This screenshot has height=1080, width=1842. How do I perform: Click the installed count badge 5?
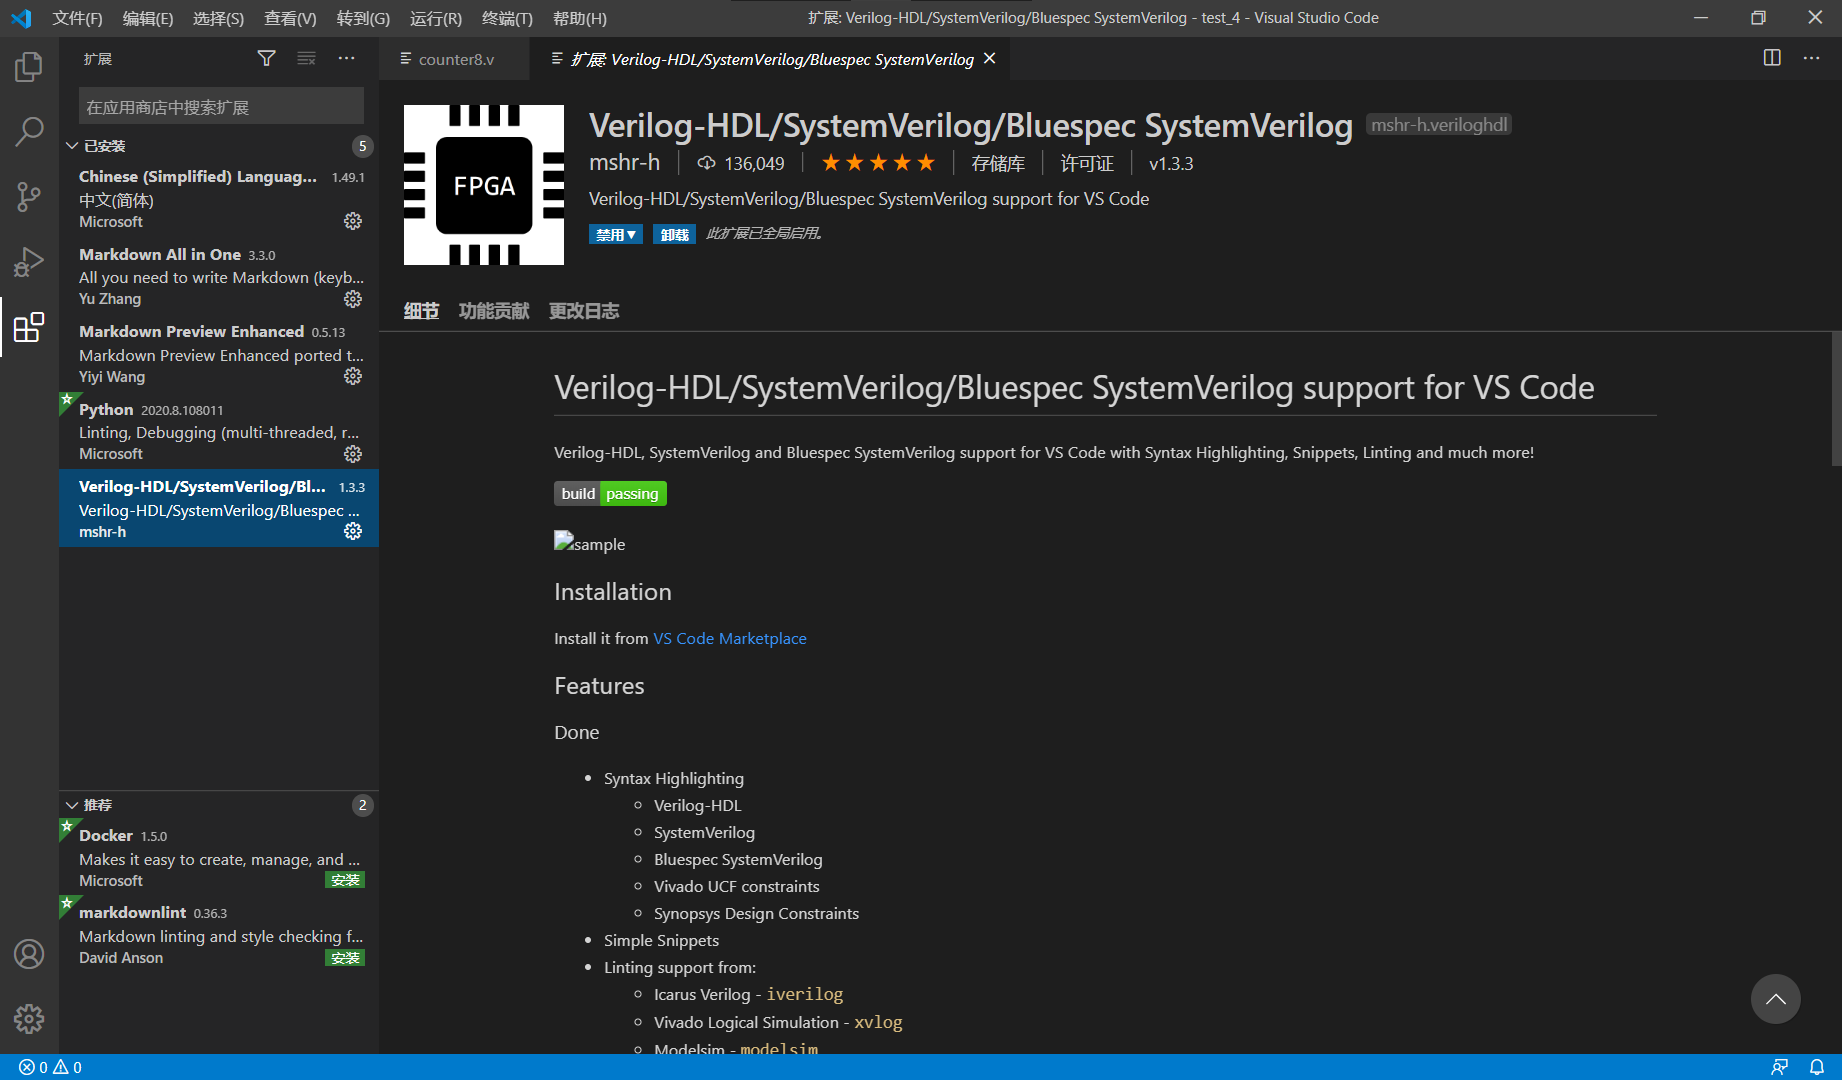point(363,146)
